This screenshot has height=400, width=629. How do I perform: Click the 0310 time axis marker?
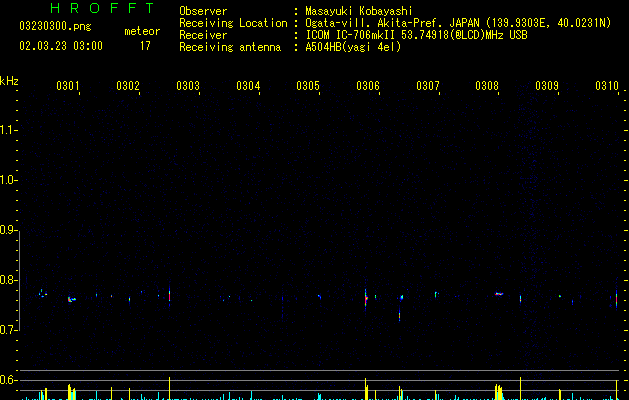pos(607,86)
